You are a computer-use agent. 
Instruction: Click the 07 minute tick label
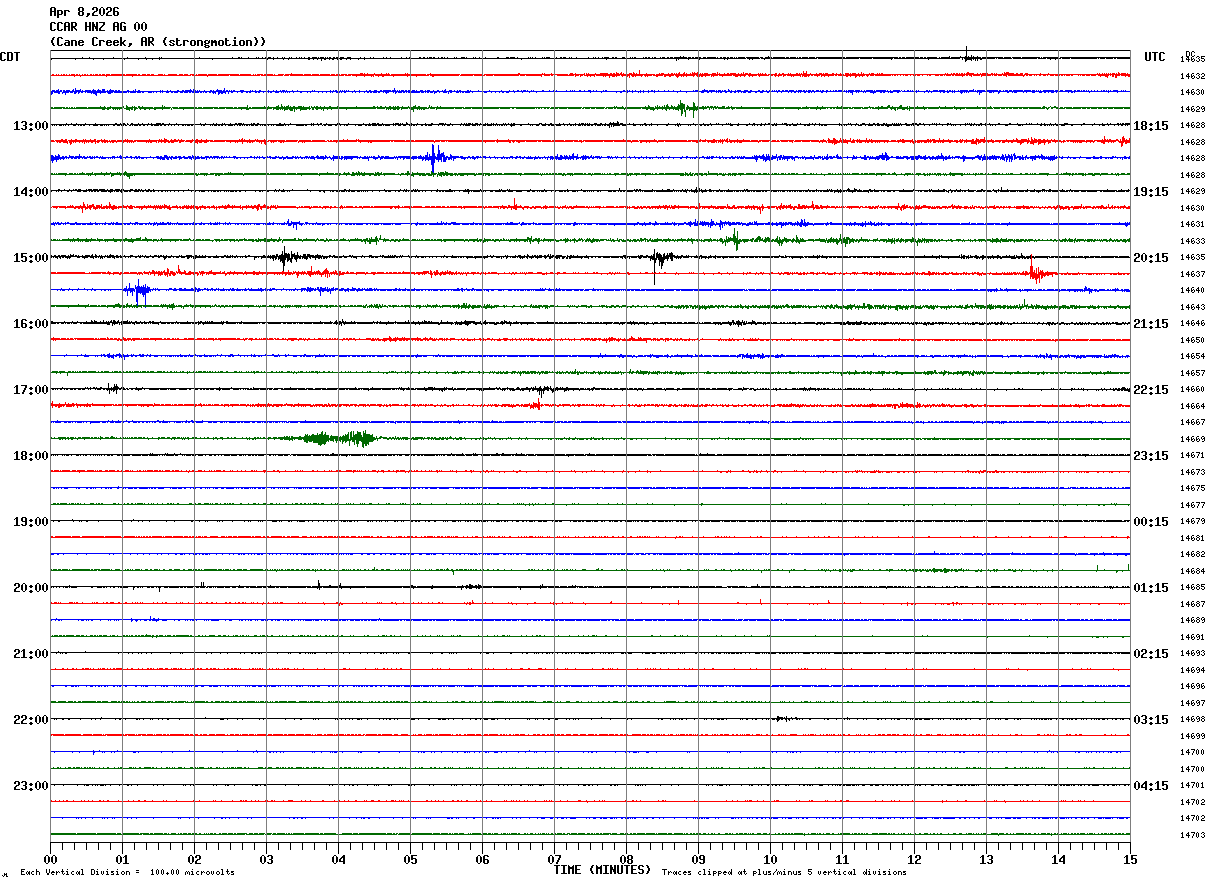pyautogui.click(x=554, y=860)
